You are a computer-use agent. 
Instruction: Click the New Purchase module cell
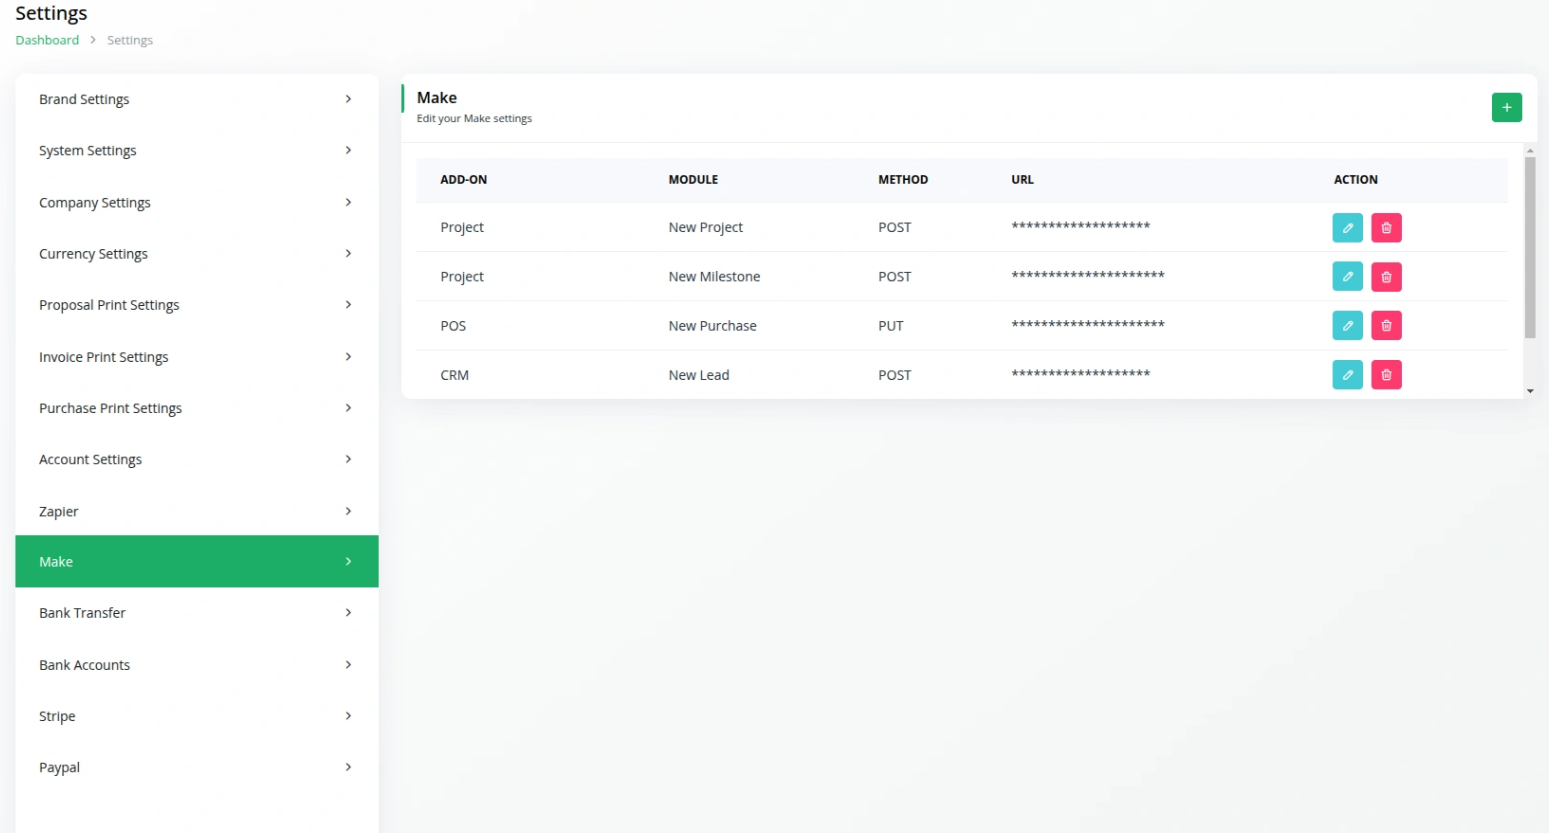coord(712,326)
